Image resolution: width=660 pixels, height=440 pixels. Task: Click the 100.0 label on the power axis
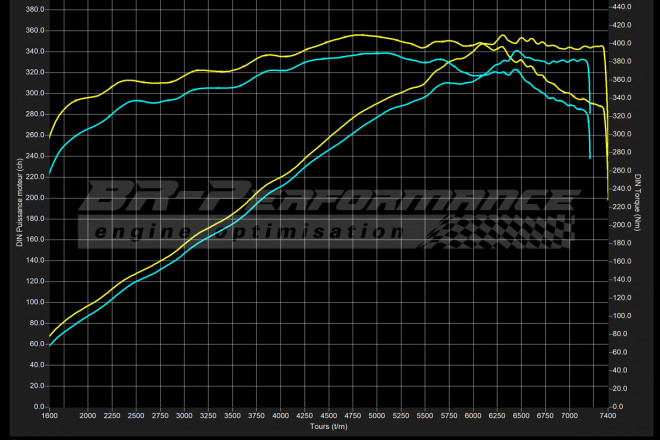pos(34,302)
